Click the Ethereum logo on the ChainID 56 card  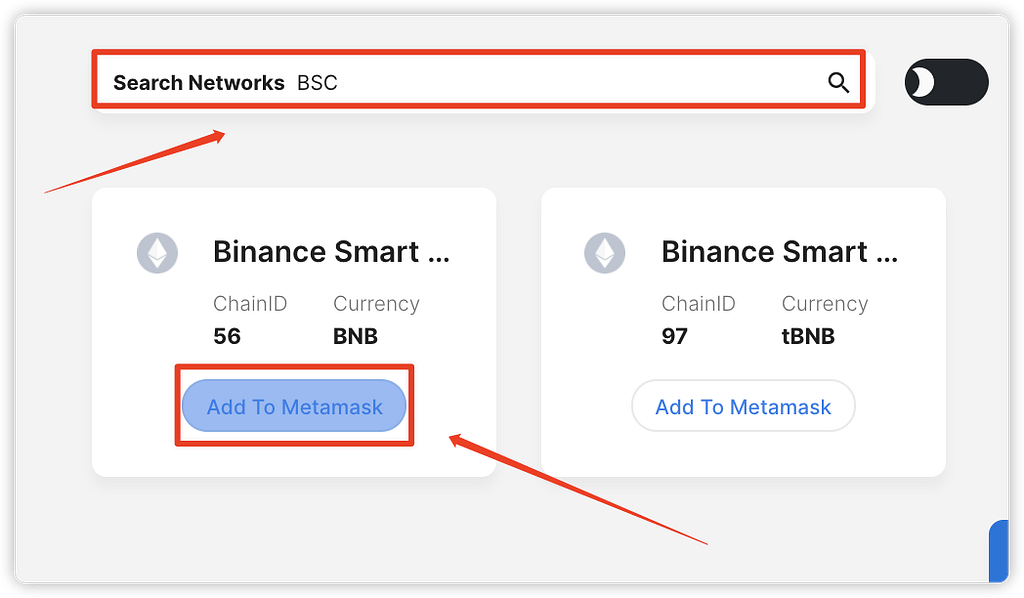157,253
